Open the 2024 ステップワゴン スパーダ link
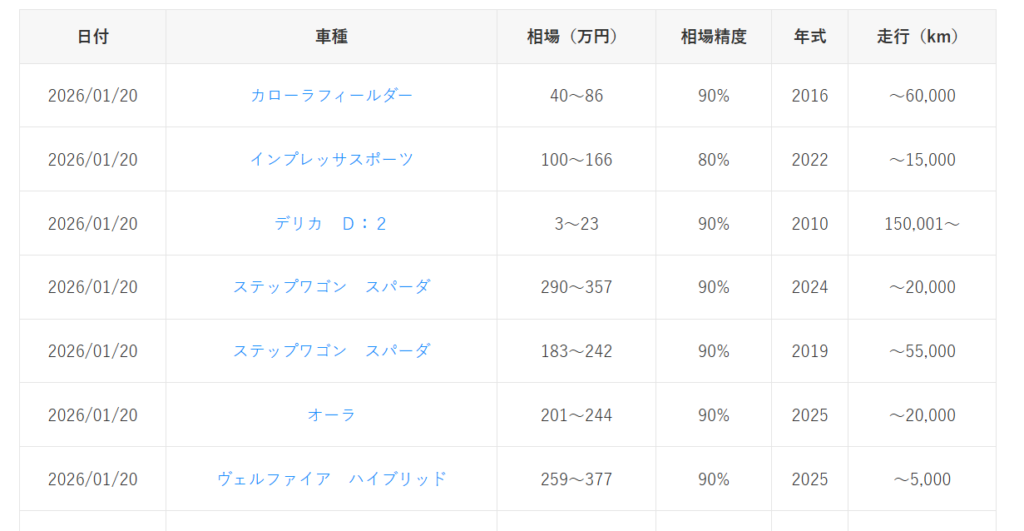The image size is (1024, 531). [331, 288]
